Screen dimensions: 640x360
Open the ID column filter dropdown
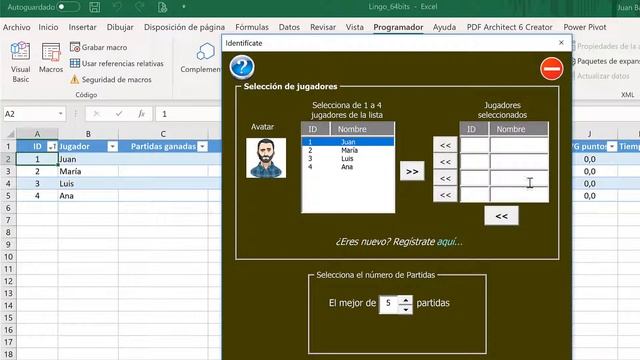[x=52, y=147]
